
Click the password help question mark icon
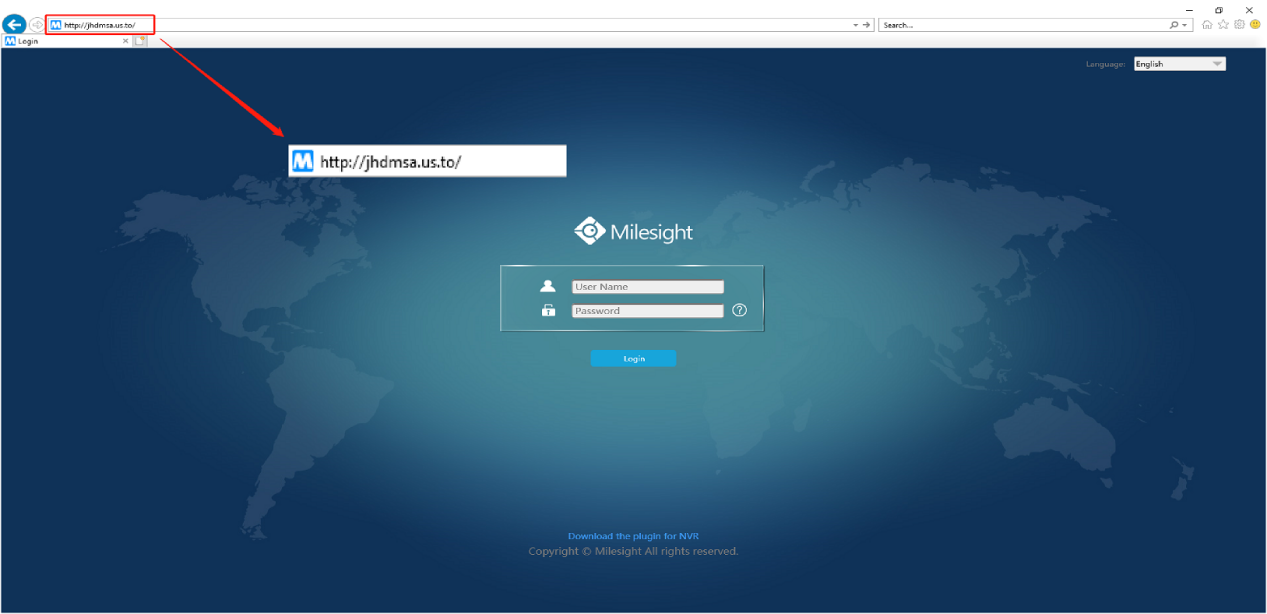739,311
